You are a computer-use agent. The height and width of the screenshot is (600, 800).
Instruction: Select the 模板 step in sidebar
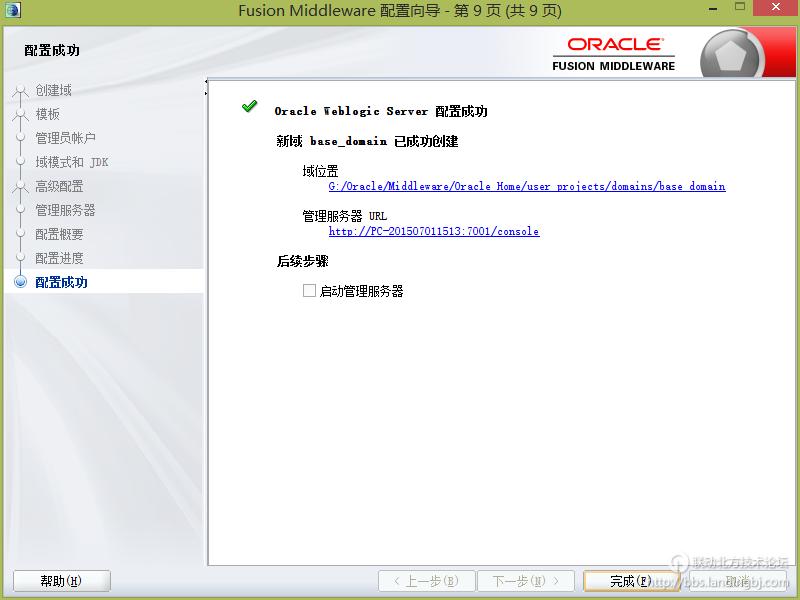point(48,114)
